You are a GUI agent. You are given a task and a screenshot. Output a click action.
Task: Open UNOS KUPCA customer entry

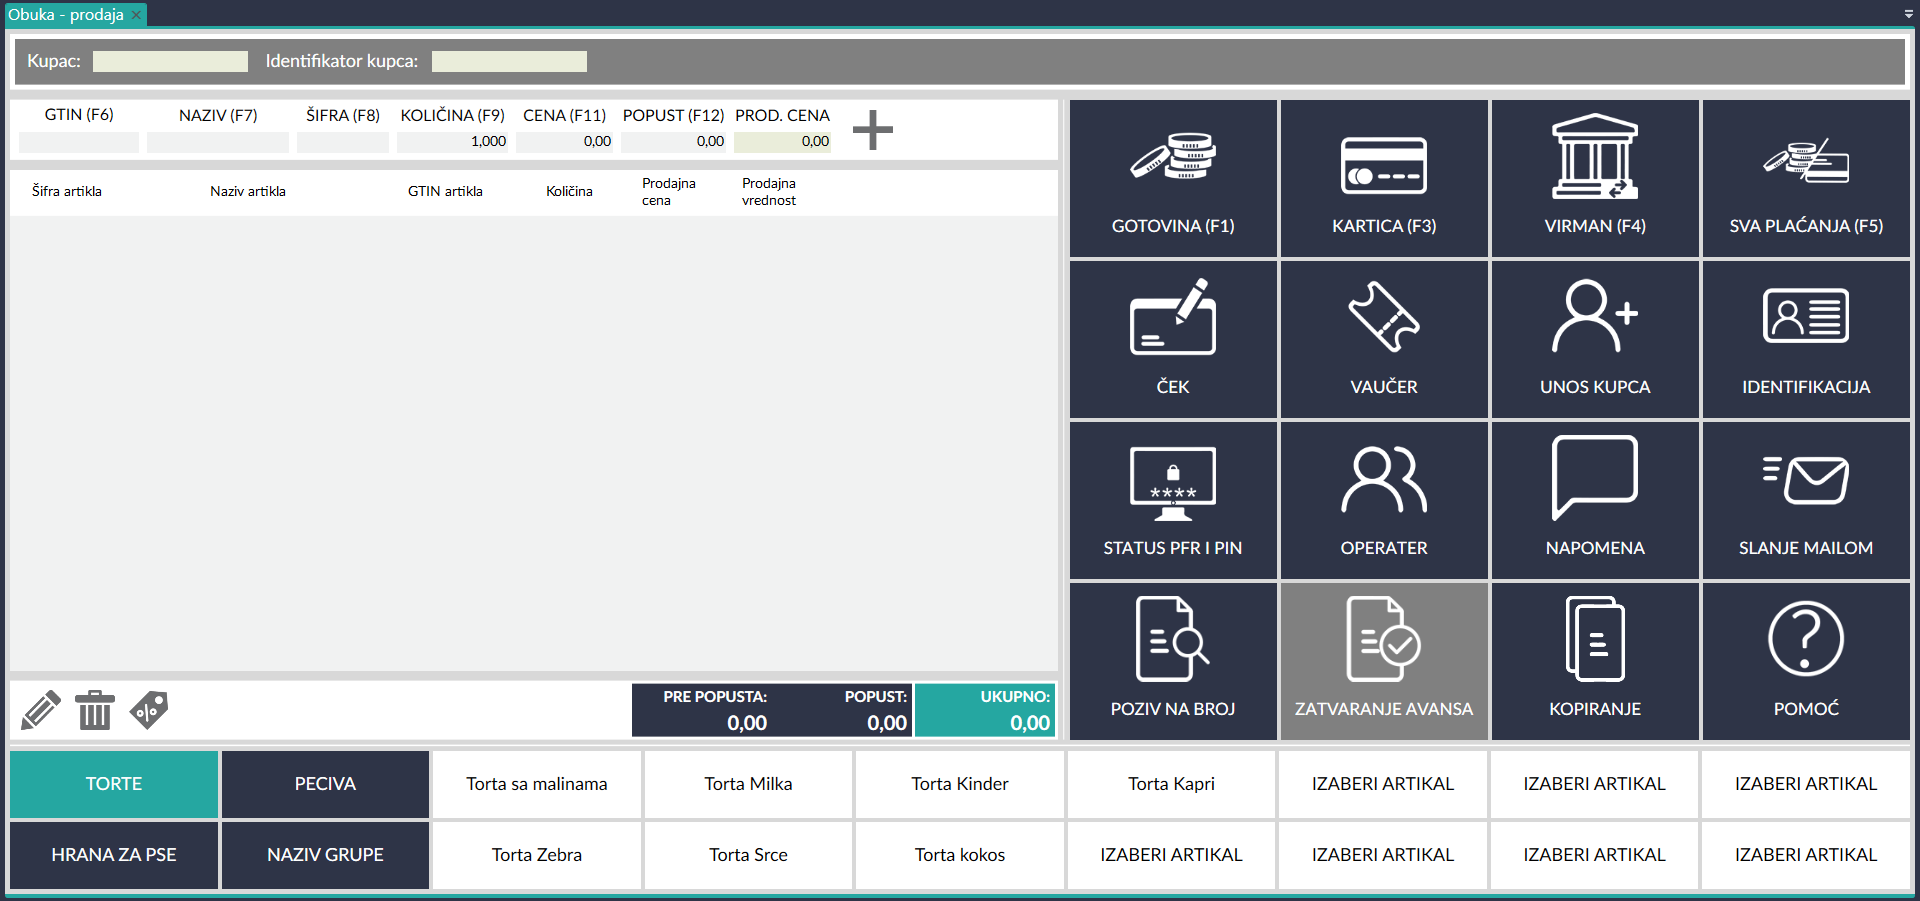point(1595,339)
